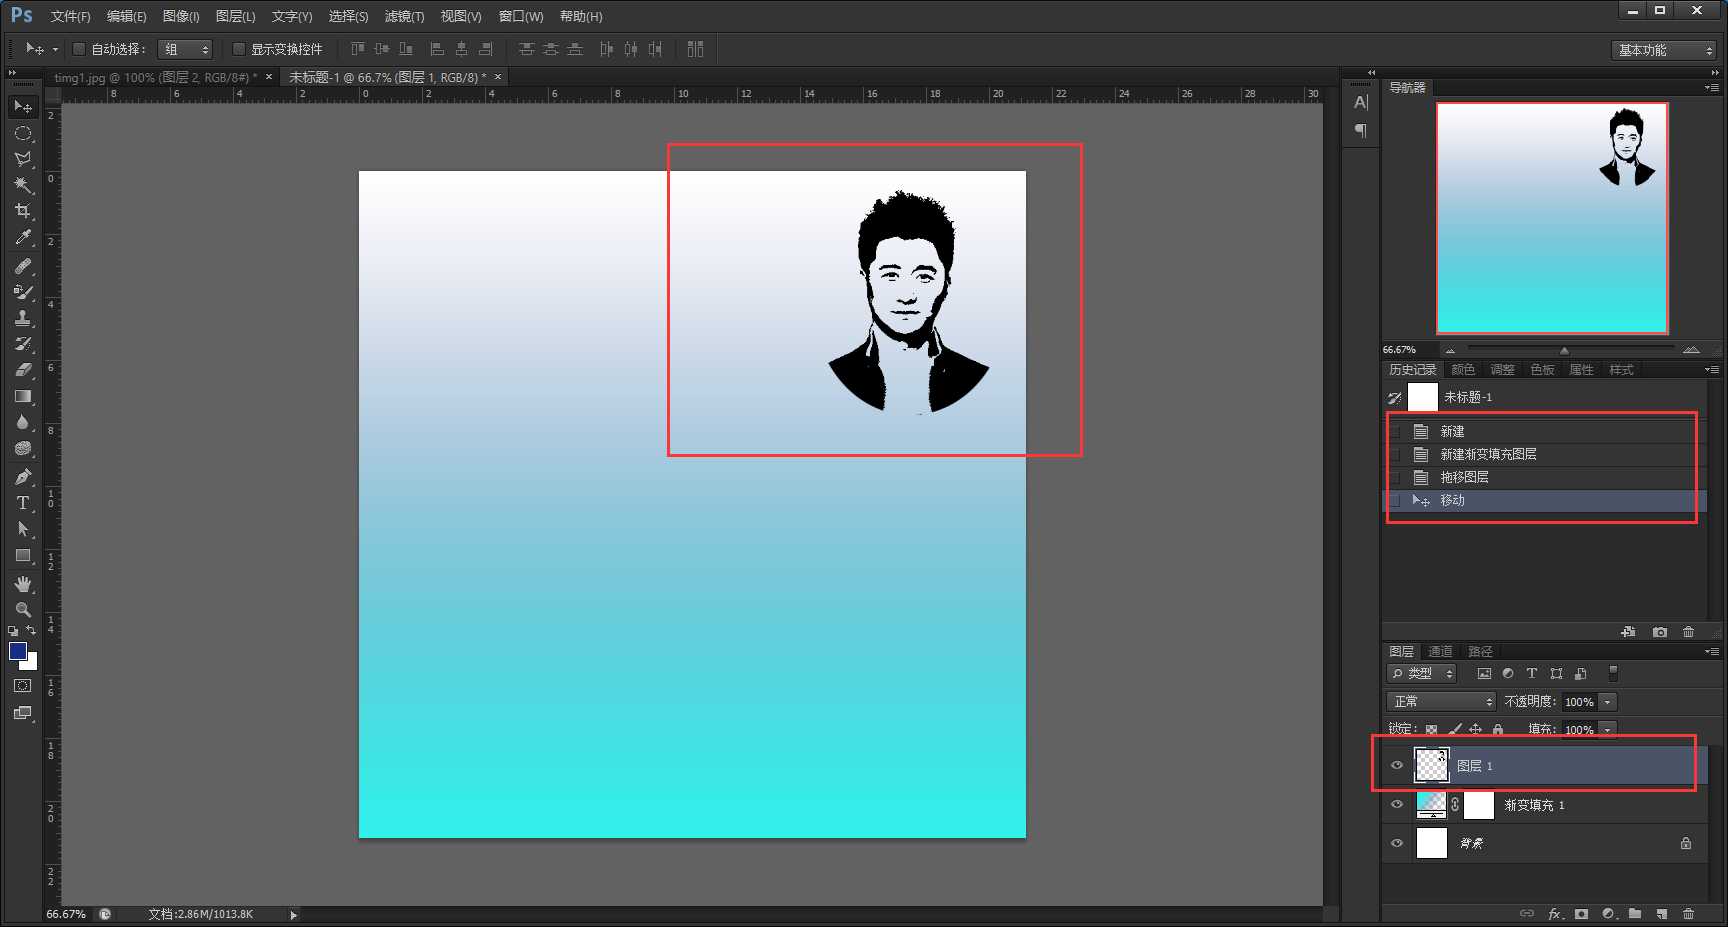Select the Magic Wand tool
1728x927 pixels.
pos(23,185)
